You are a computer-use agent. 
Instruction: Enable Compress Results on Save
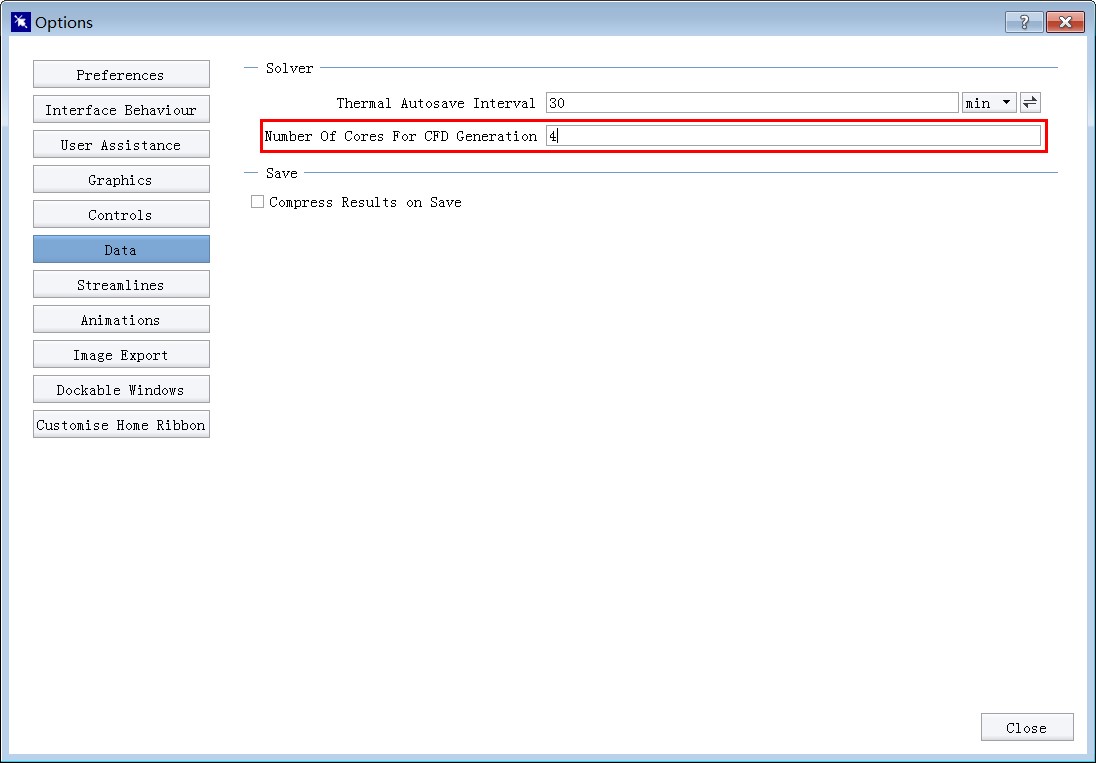[258, 202]
